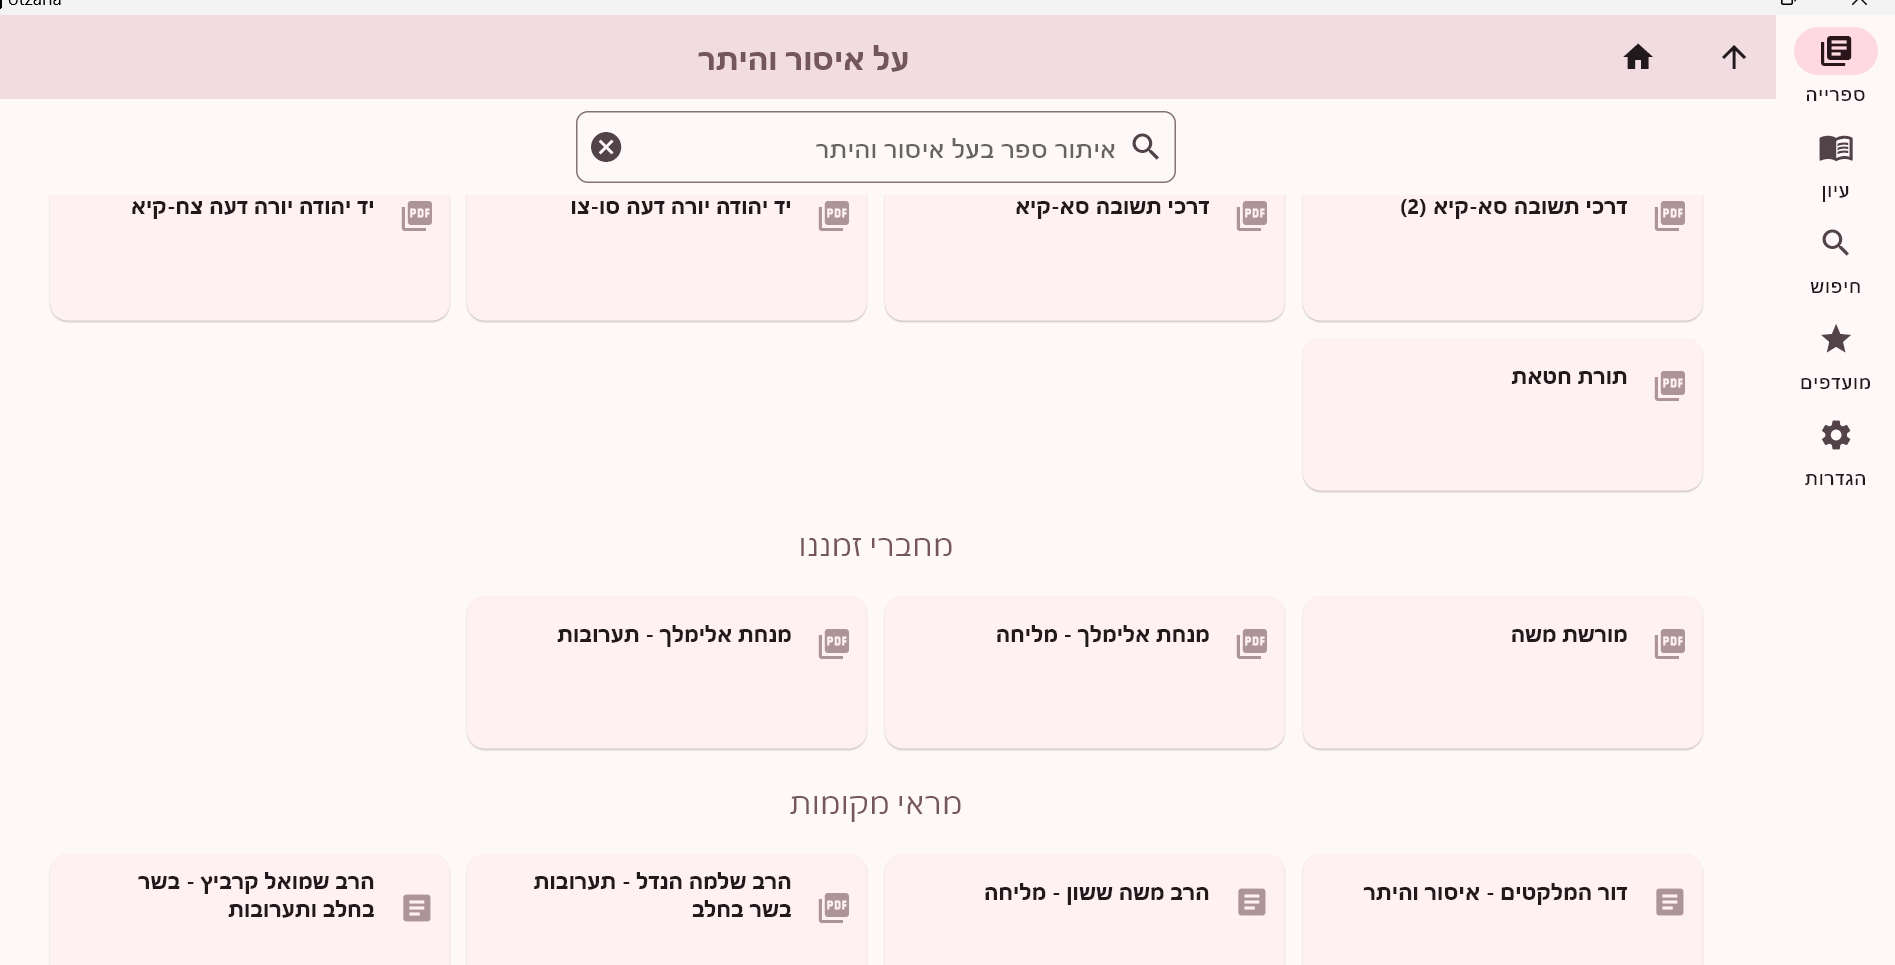Click PDF icon of הרב שלמה הנדל card
The width and height of the screenshot is (1895, 965).
[x=834, y=907]
